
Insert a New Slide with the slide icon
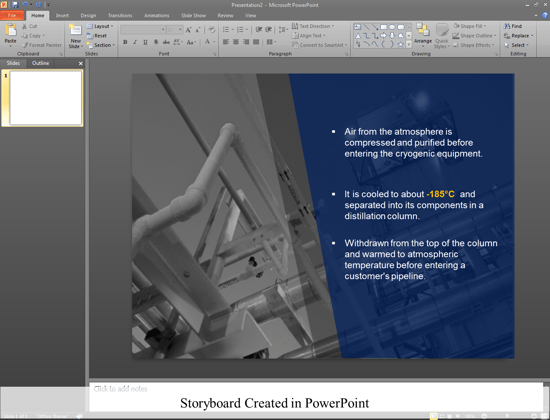tap(75, 30)
